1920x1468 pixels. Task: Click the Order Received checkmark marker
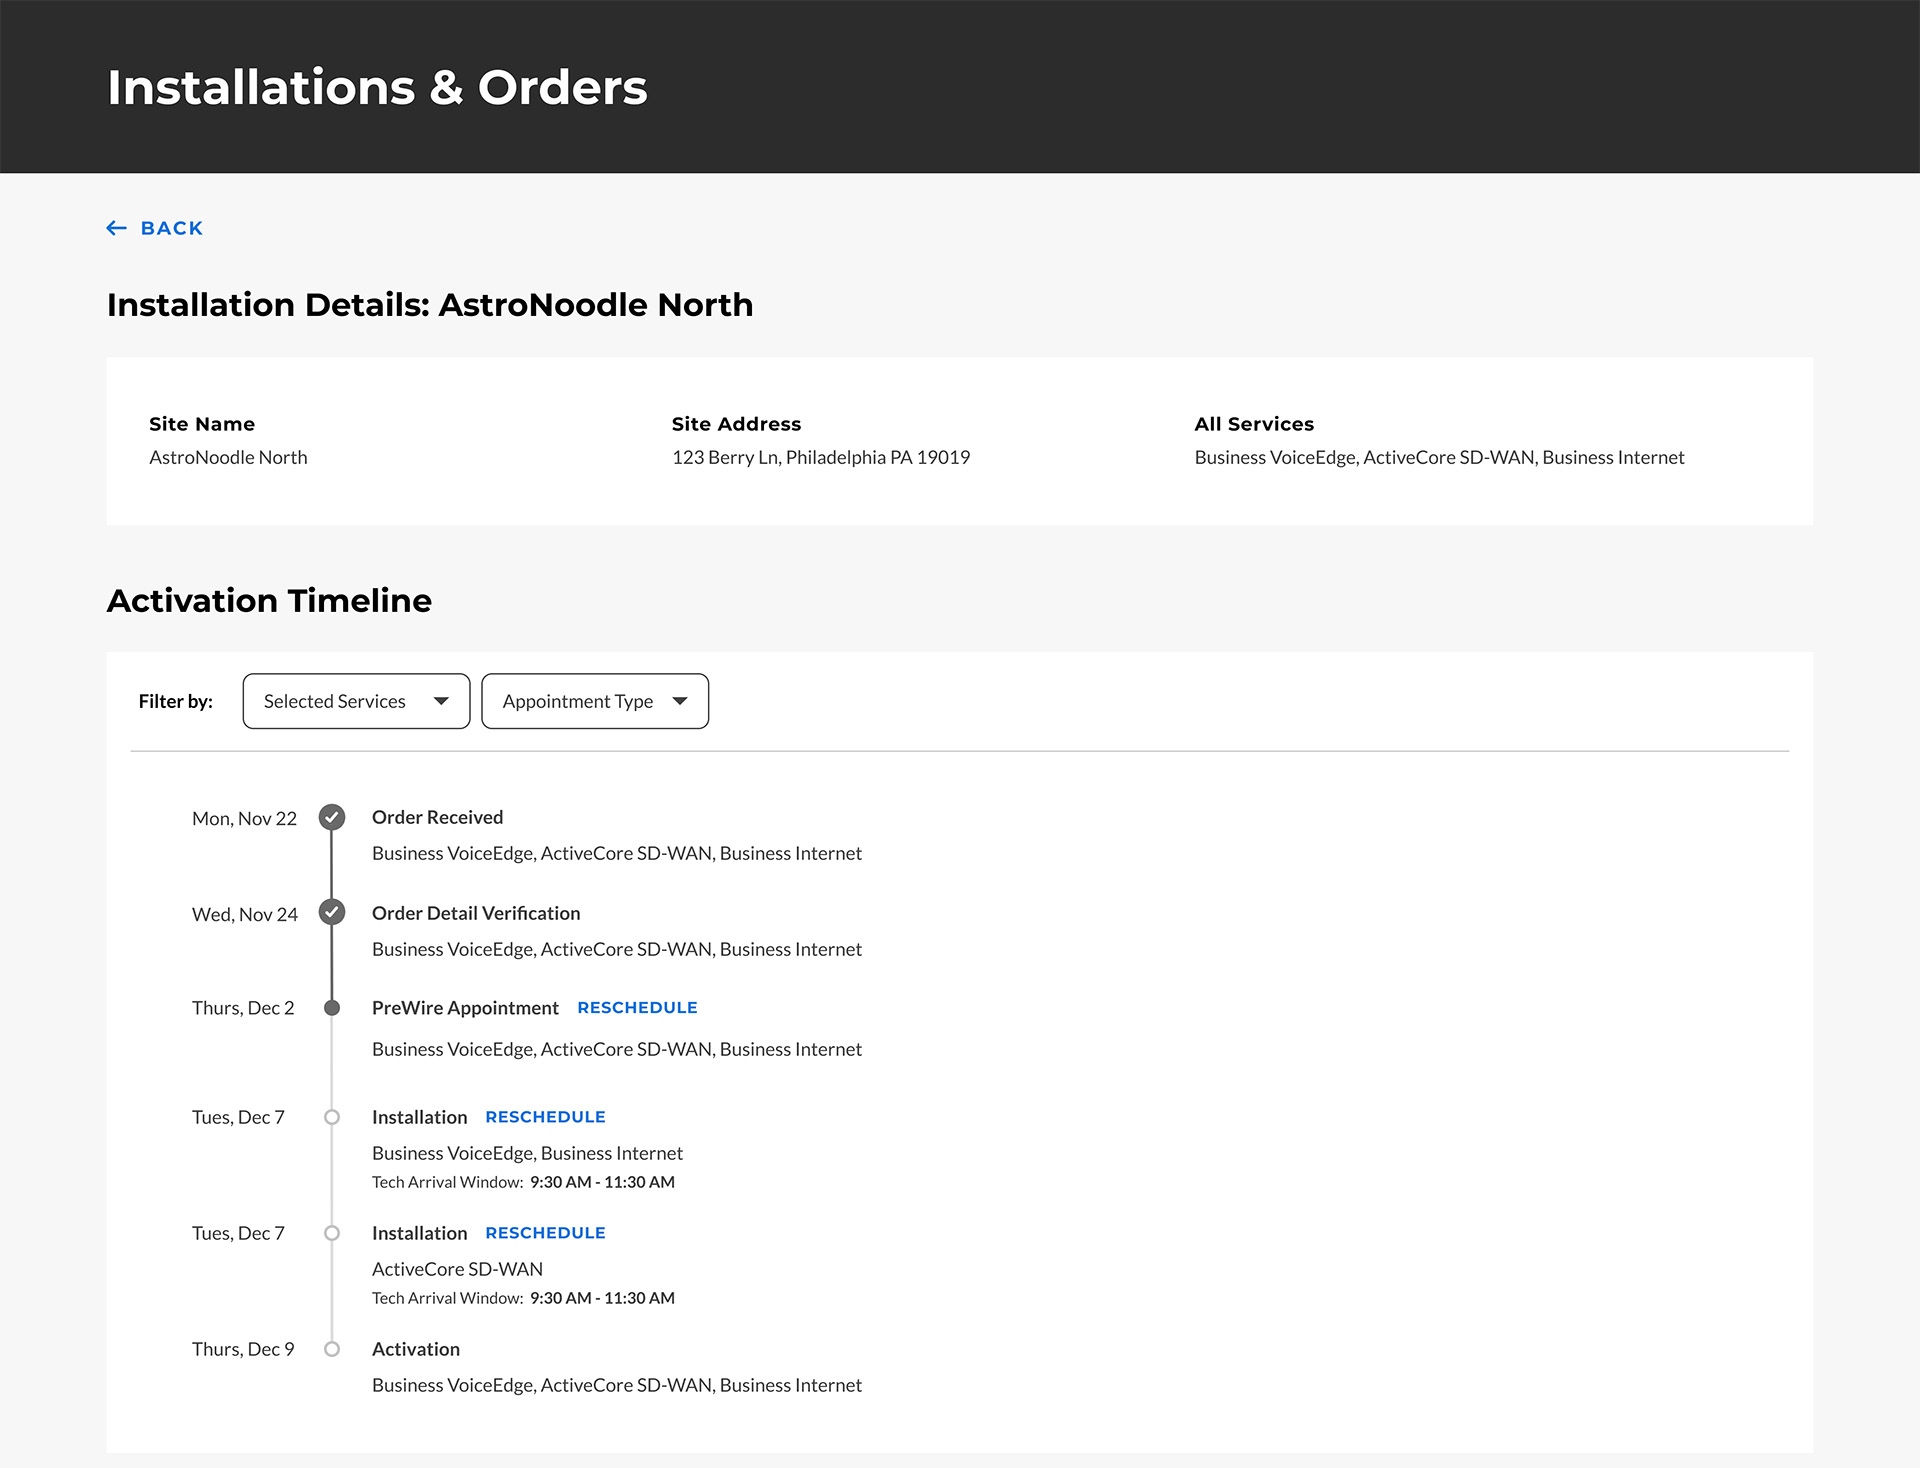(332, 817)
